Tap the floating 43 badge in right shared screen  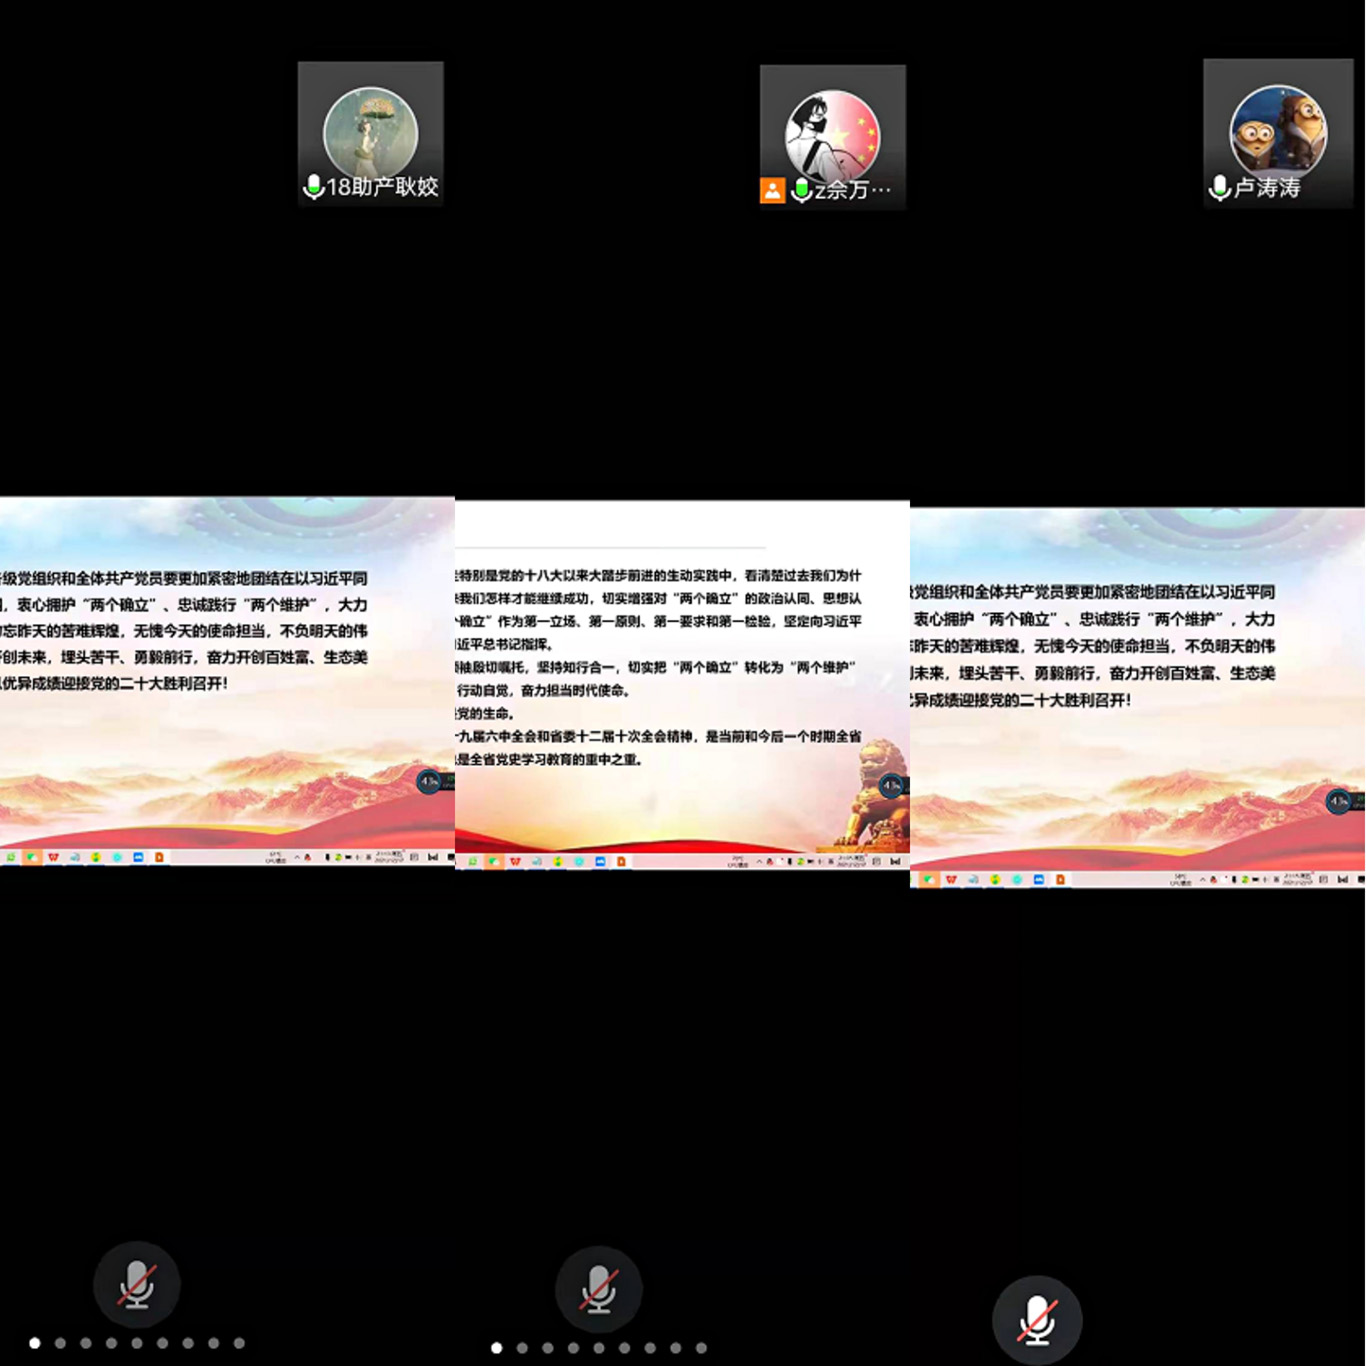1338,801
